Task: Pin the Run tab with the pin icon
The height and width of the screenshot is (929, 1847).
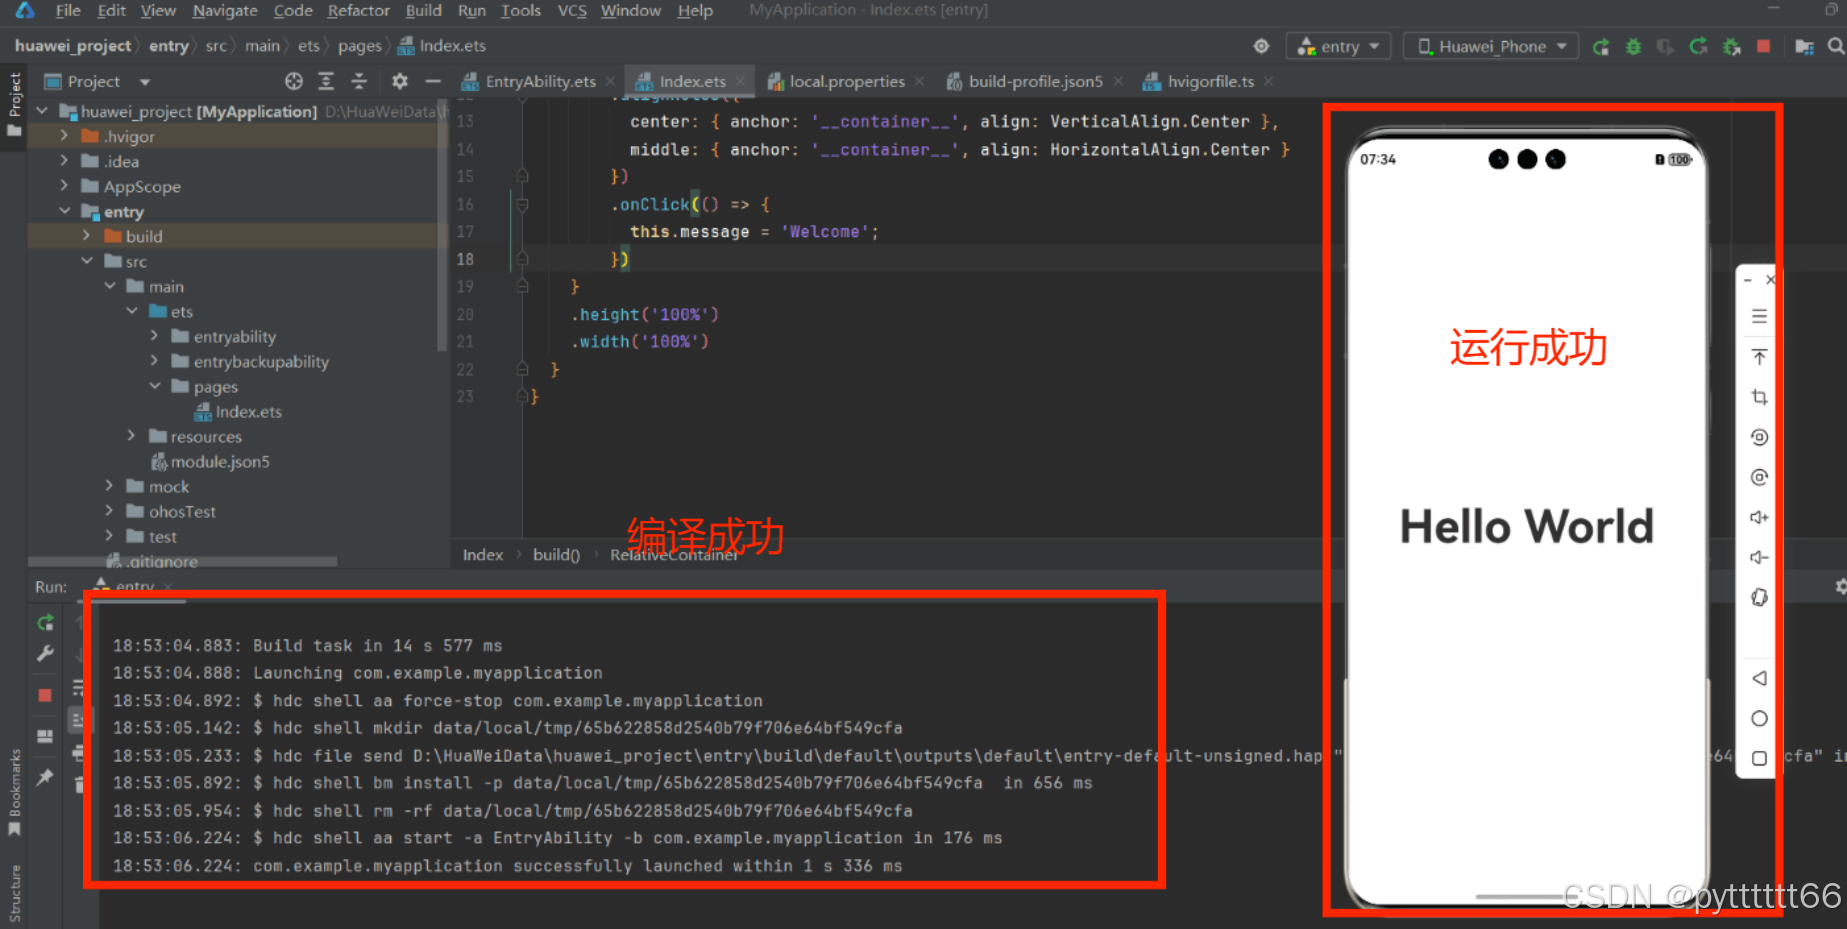Action: tap(45, 777)
